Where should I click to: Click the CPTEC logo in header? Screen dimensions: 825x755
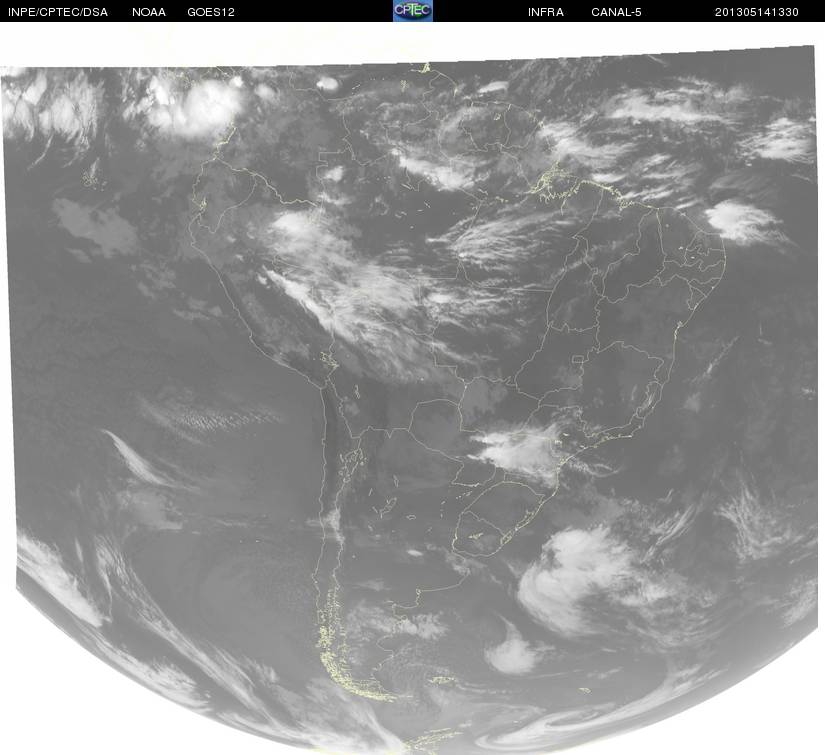pyautogui.click(x=412, y=11)
